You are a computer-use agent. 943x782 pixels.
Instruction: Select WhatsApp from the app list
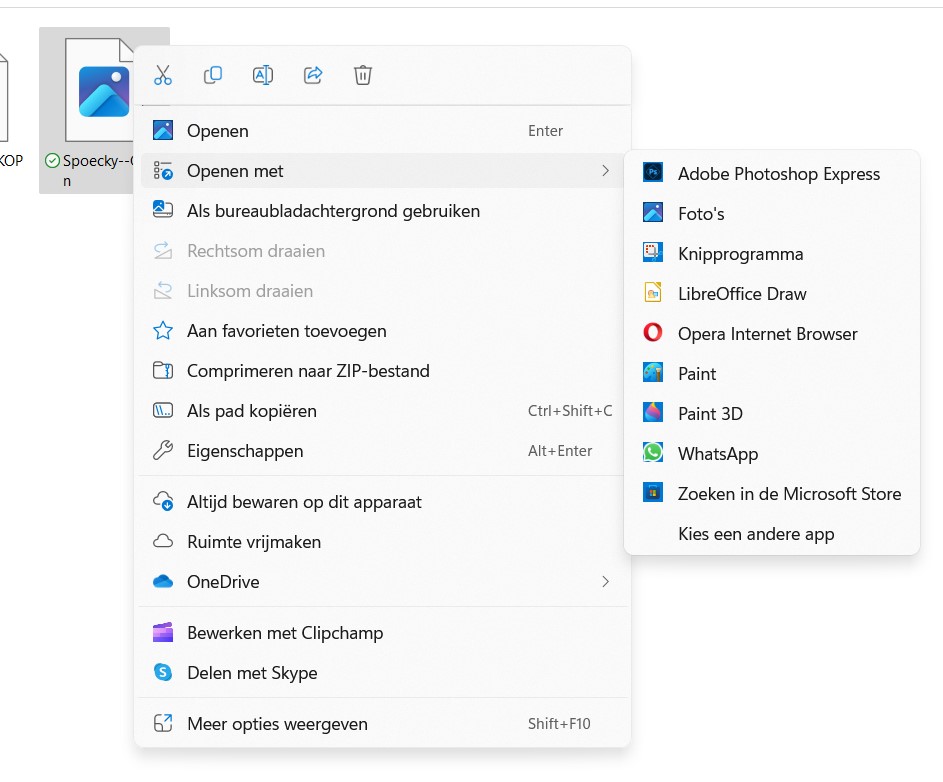tap(717, 454)
